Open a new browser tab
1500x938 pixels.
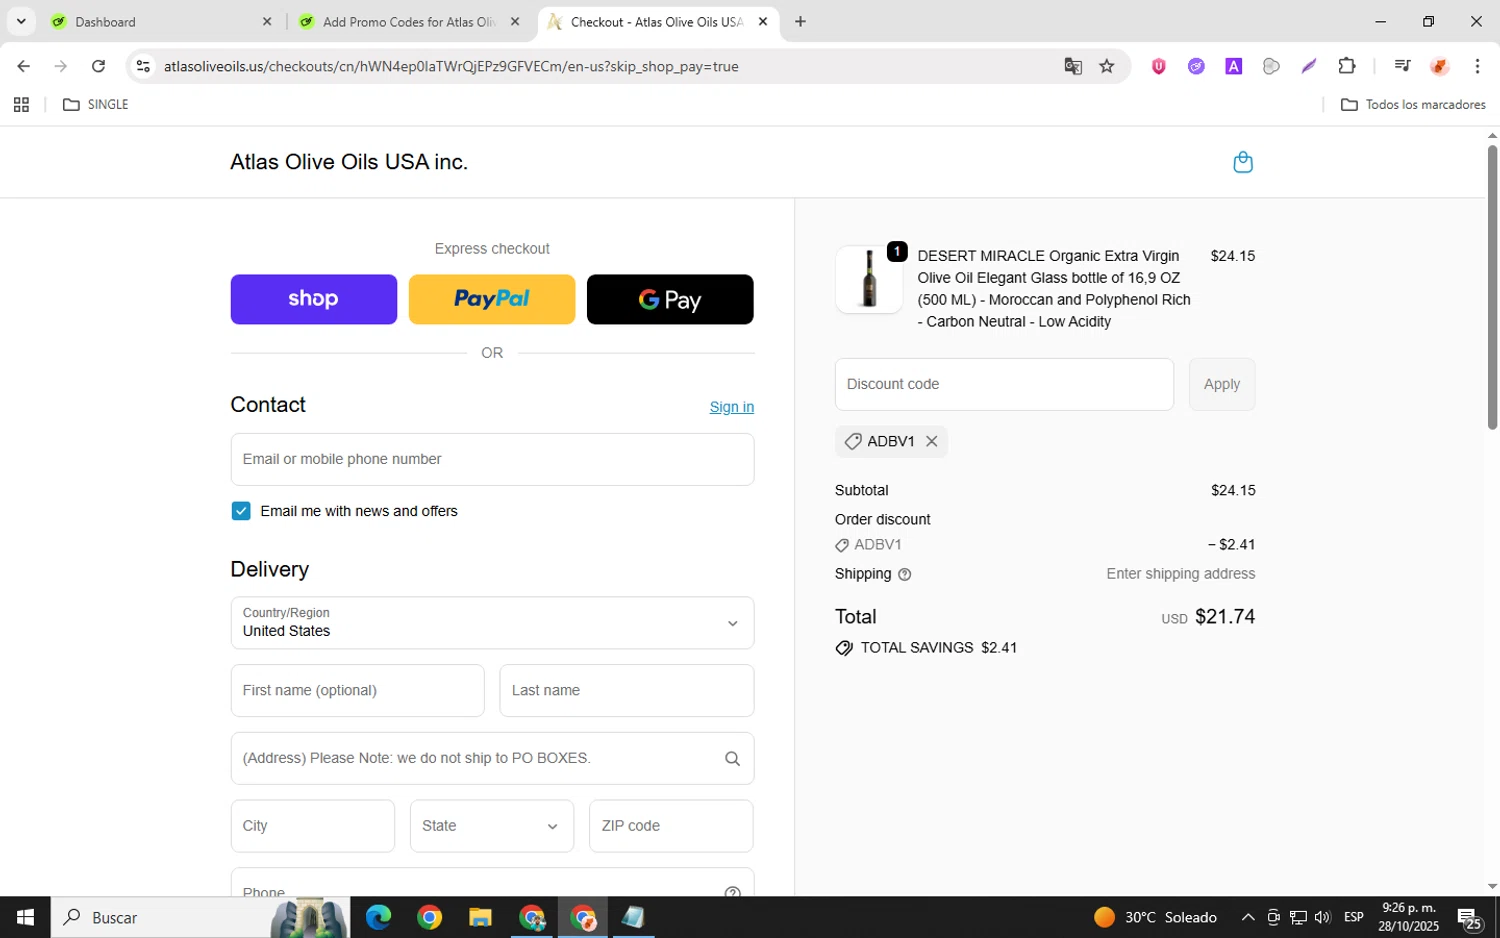(800, 21)
